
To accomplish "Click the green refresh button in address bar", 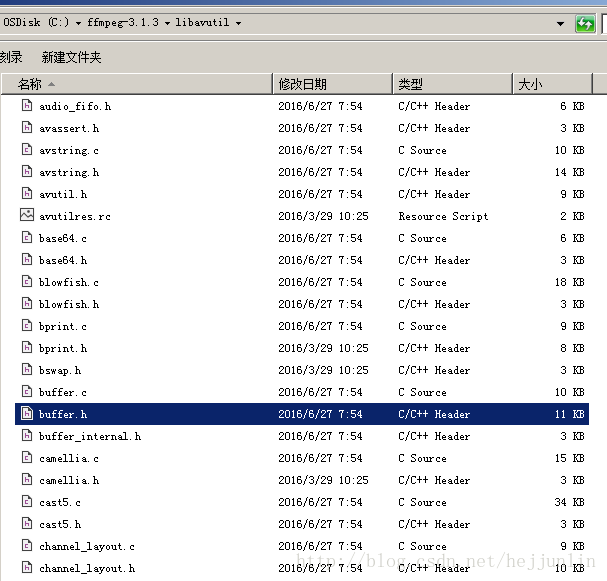I will (x=585, y=24).
